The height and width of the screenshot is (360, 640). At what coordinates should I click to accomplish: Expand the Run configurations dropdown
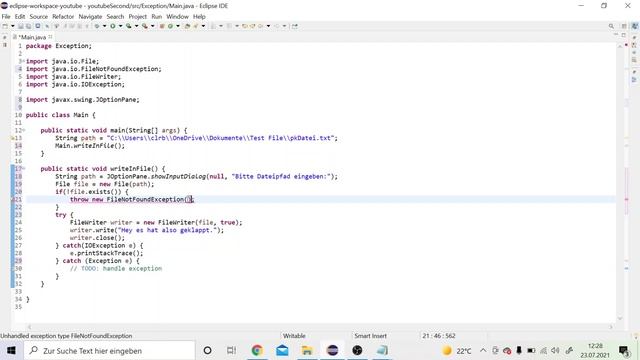(120, 26)
